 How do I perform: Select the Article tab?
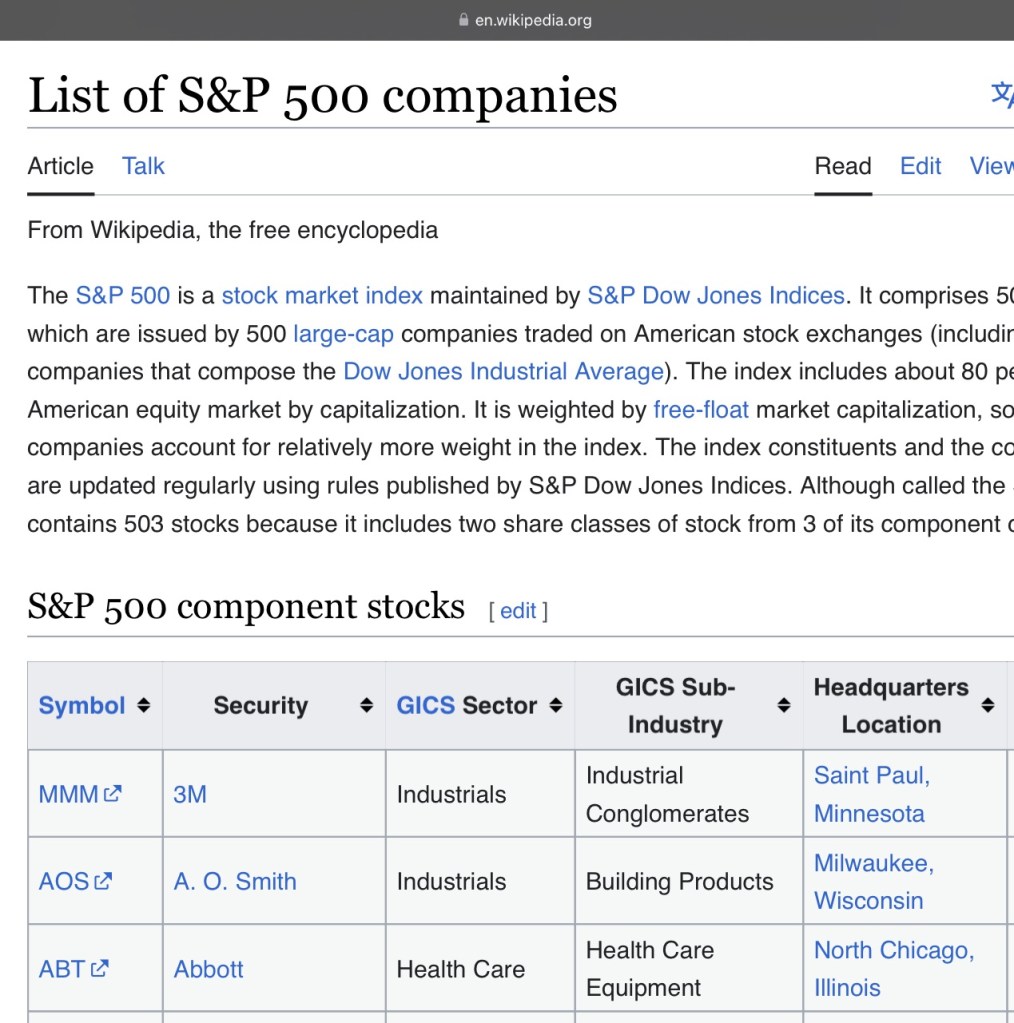pyautogui.click(x=60, y=166)
